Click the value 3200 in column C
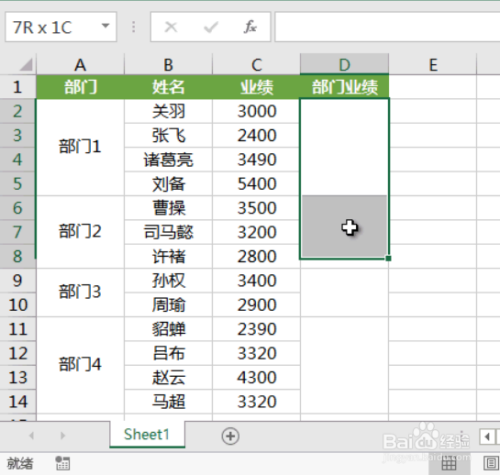 (x=256, y=232)
